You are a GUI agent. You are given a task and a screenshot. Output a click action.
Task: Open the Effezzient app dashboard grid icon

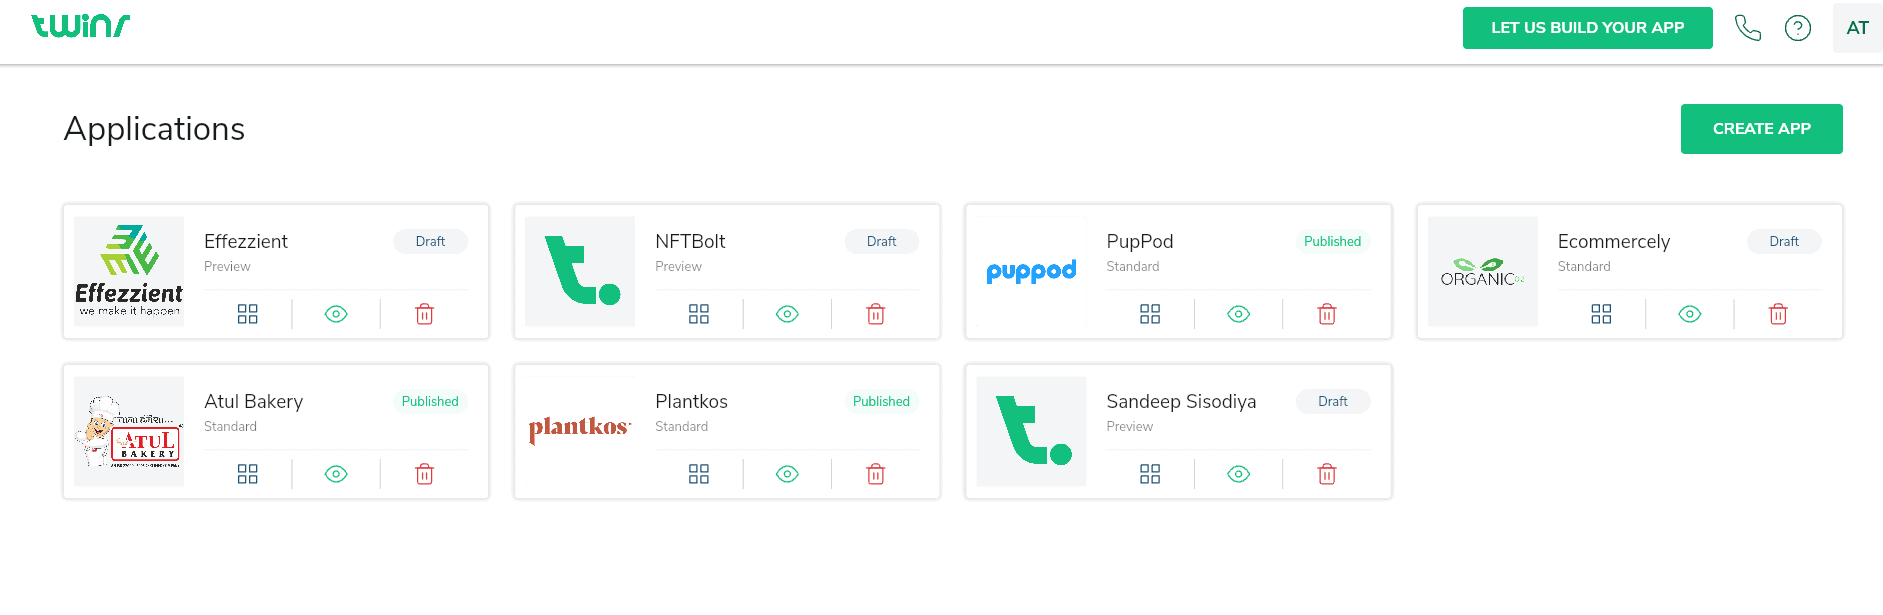tap(248, 314)
